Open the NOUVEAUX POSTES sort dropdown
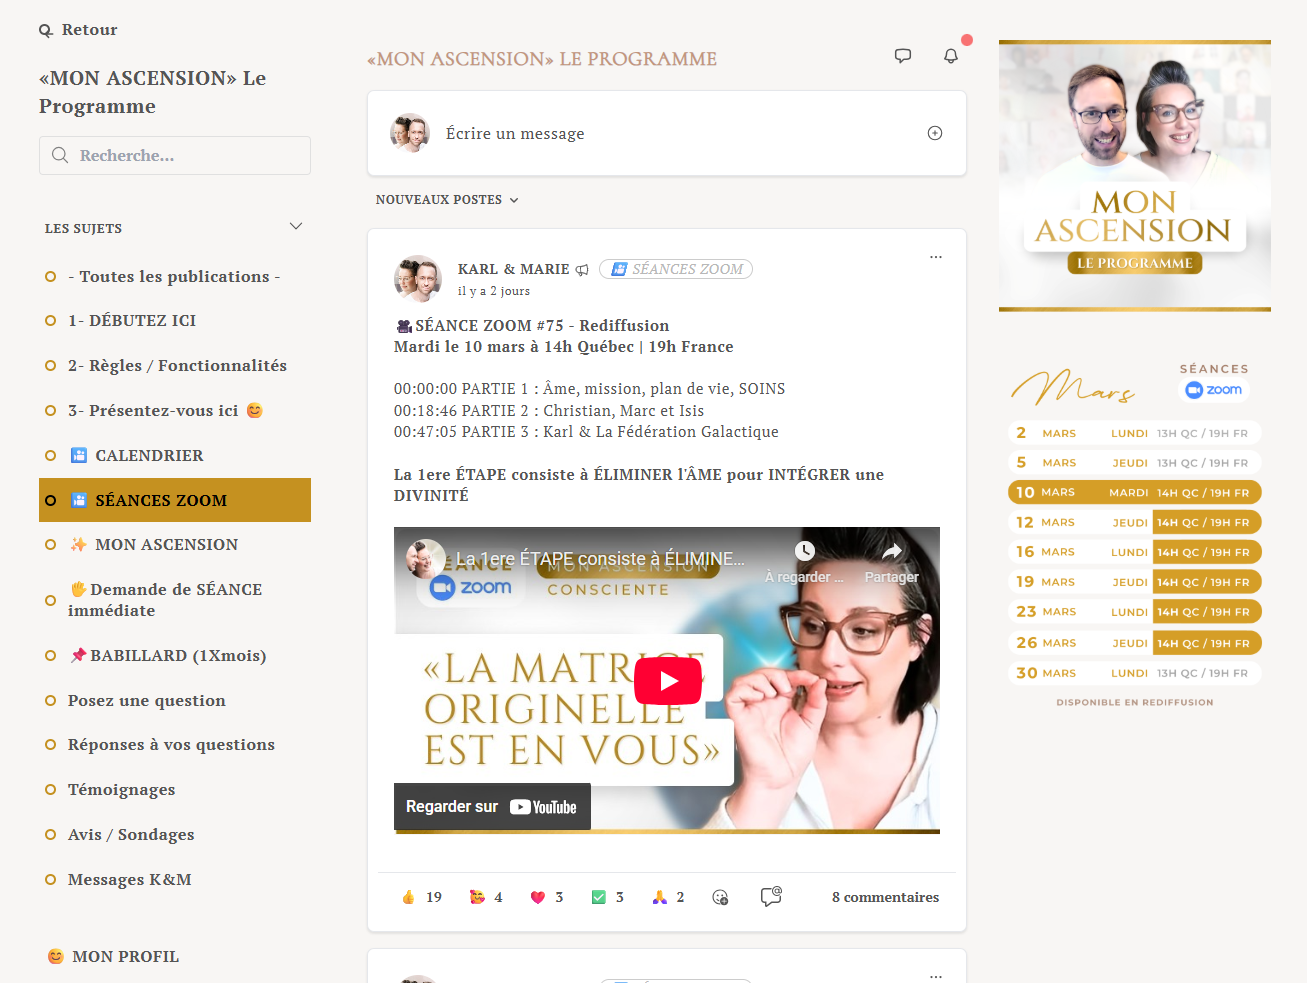Image resolution: width=1307 pixels, height=983 pixels. pos(447,199)
